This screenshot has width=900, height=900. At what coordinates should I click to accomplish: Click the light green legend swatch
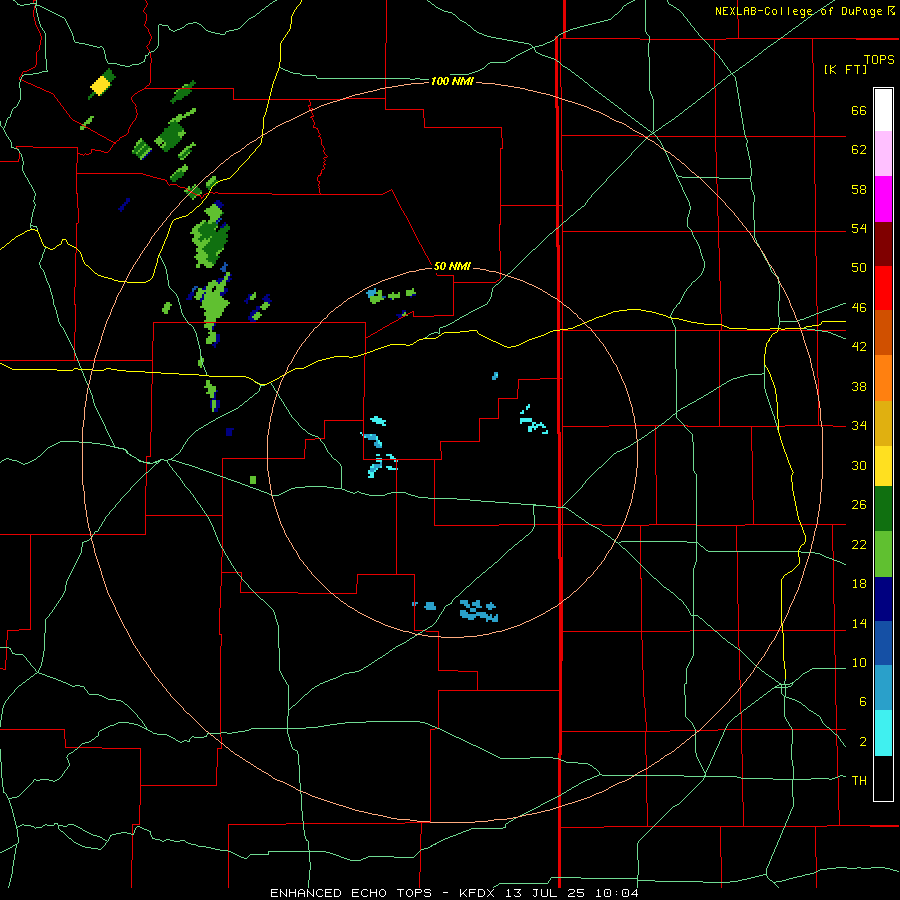883,554
